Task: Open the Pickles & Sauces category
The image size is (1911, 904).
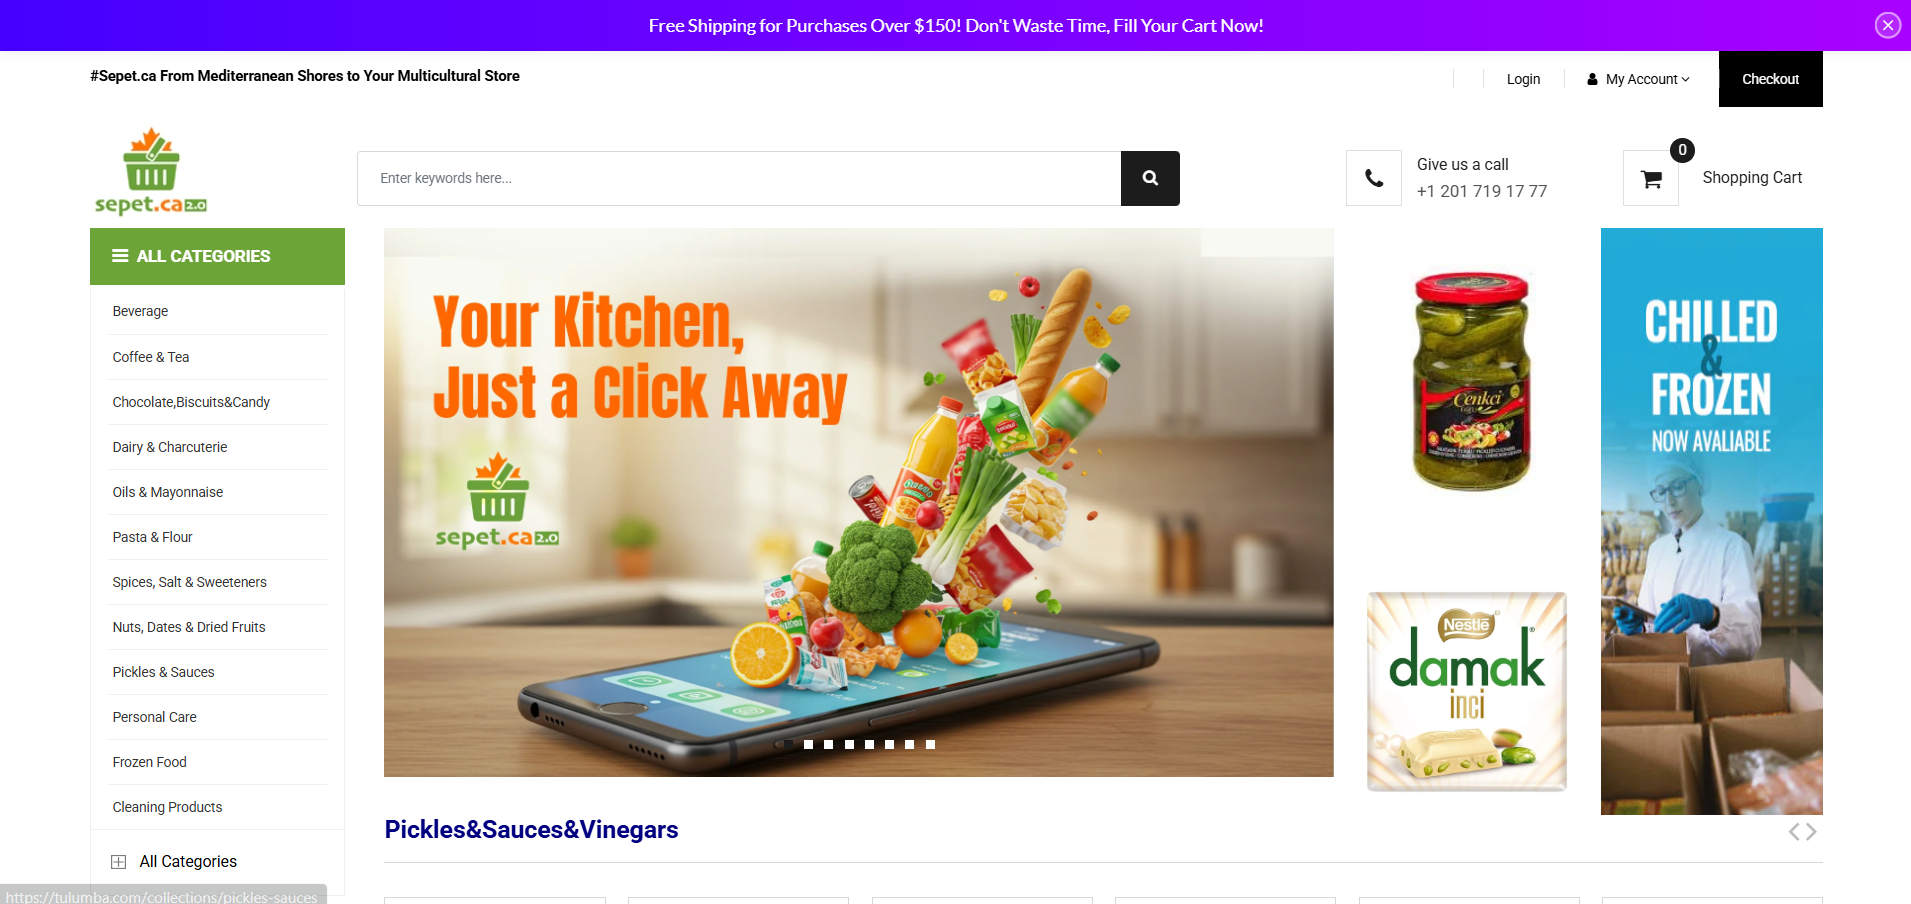Action: click(x=163, y=672)
